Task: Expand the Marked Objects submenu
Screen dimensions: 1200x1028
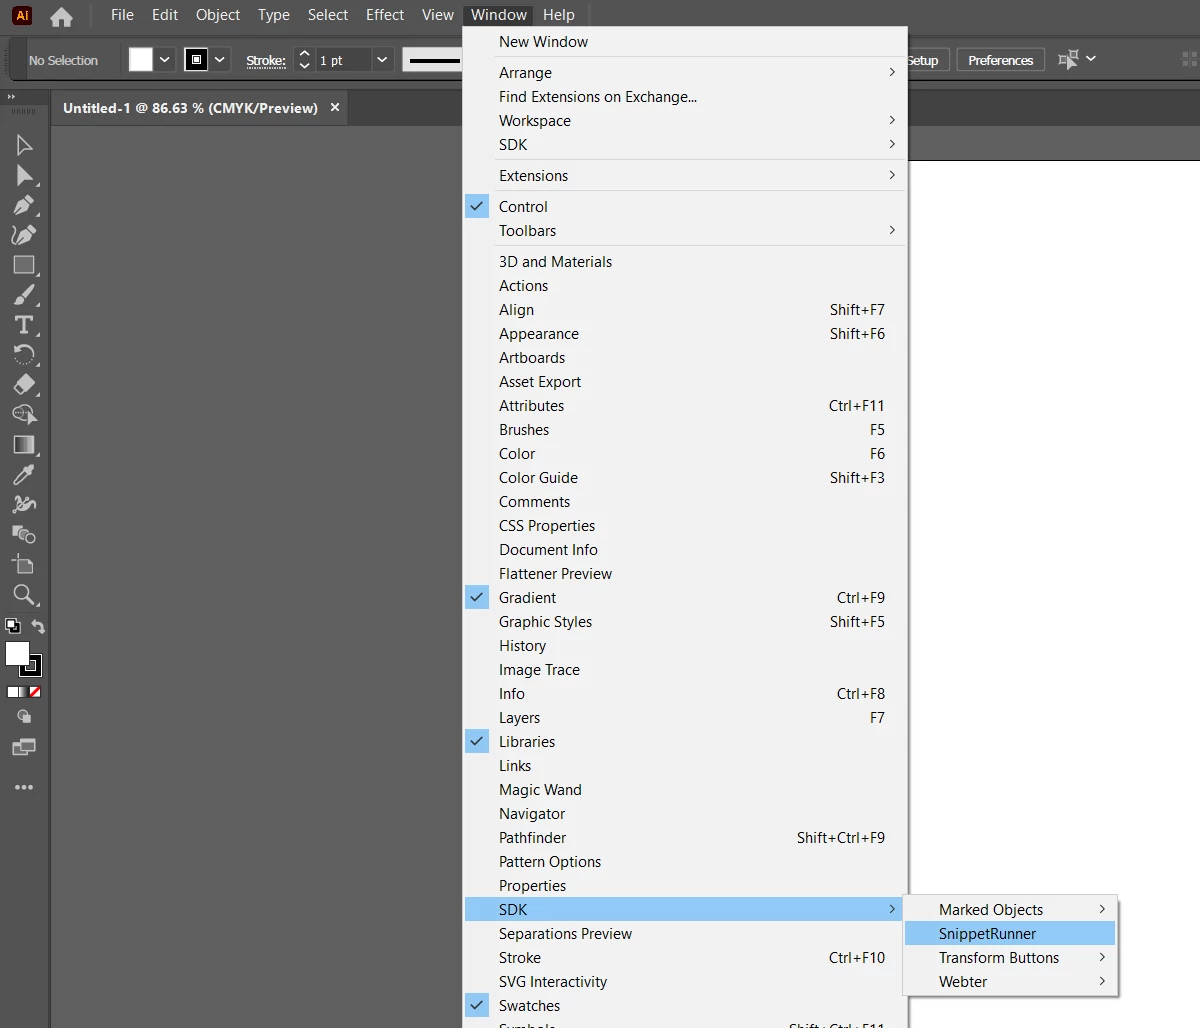Action: tap(1010, 910)
